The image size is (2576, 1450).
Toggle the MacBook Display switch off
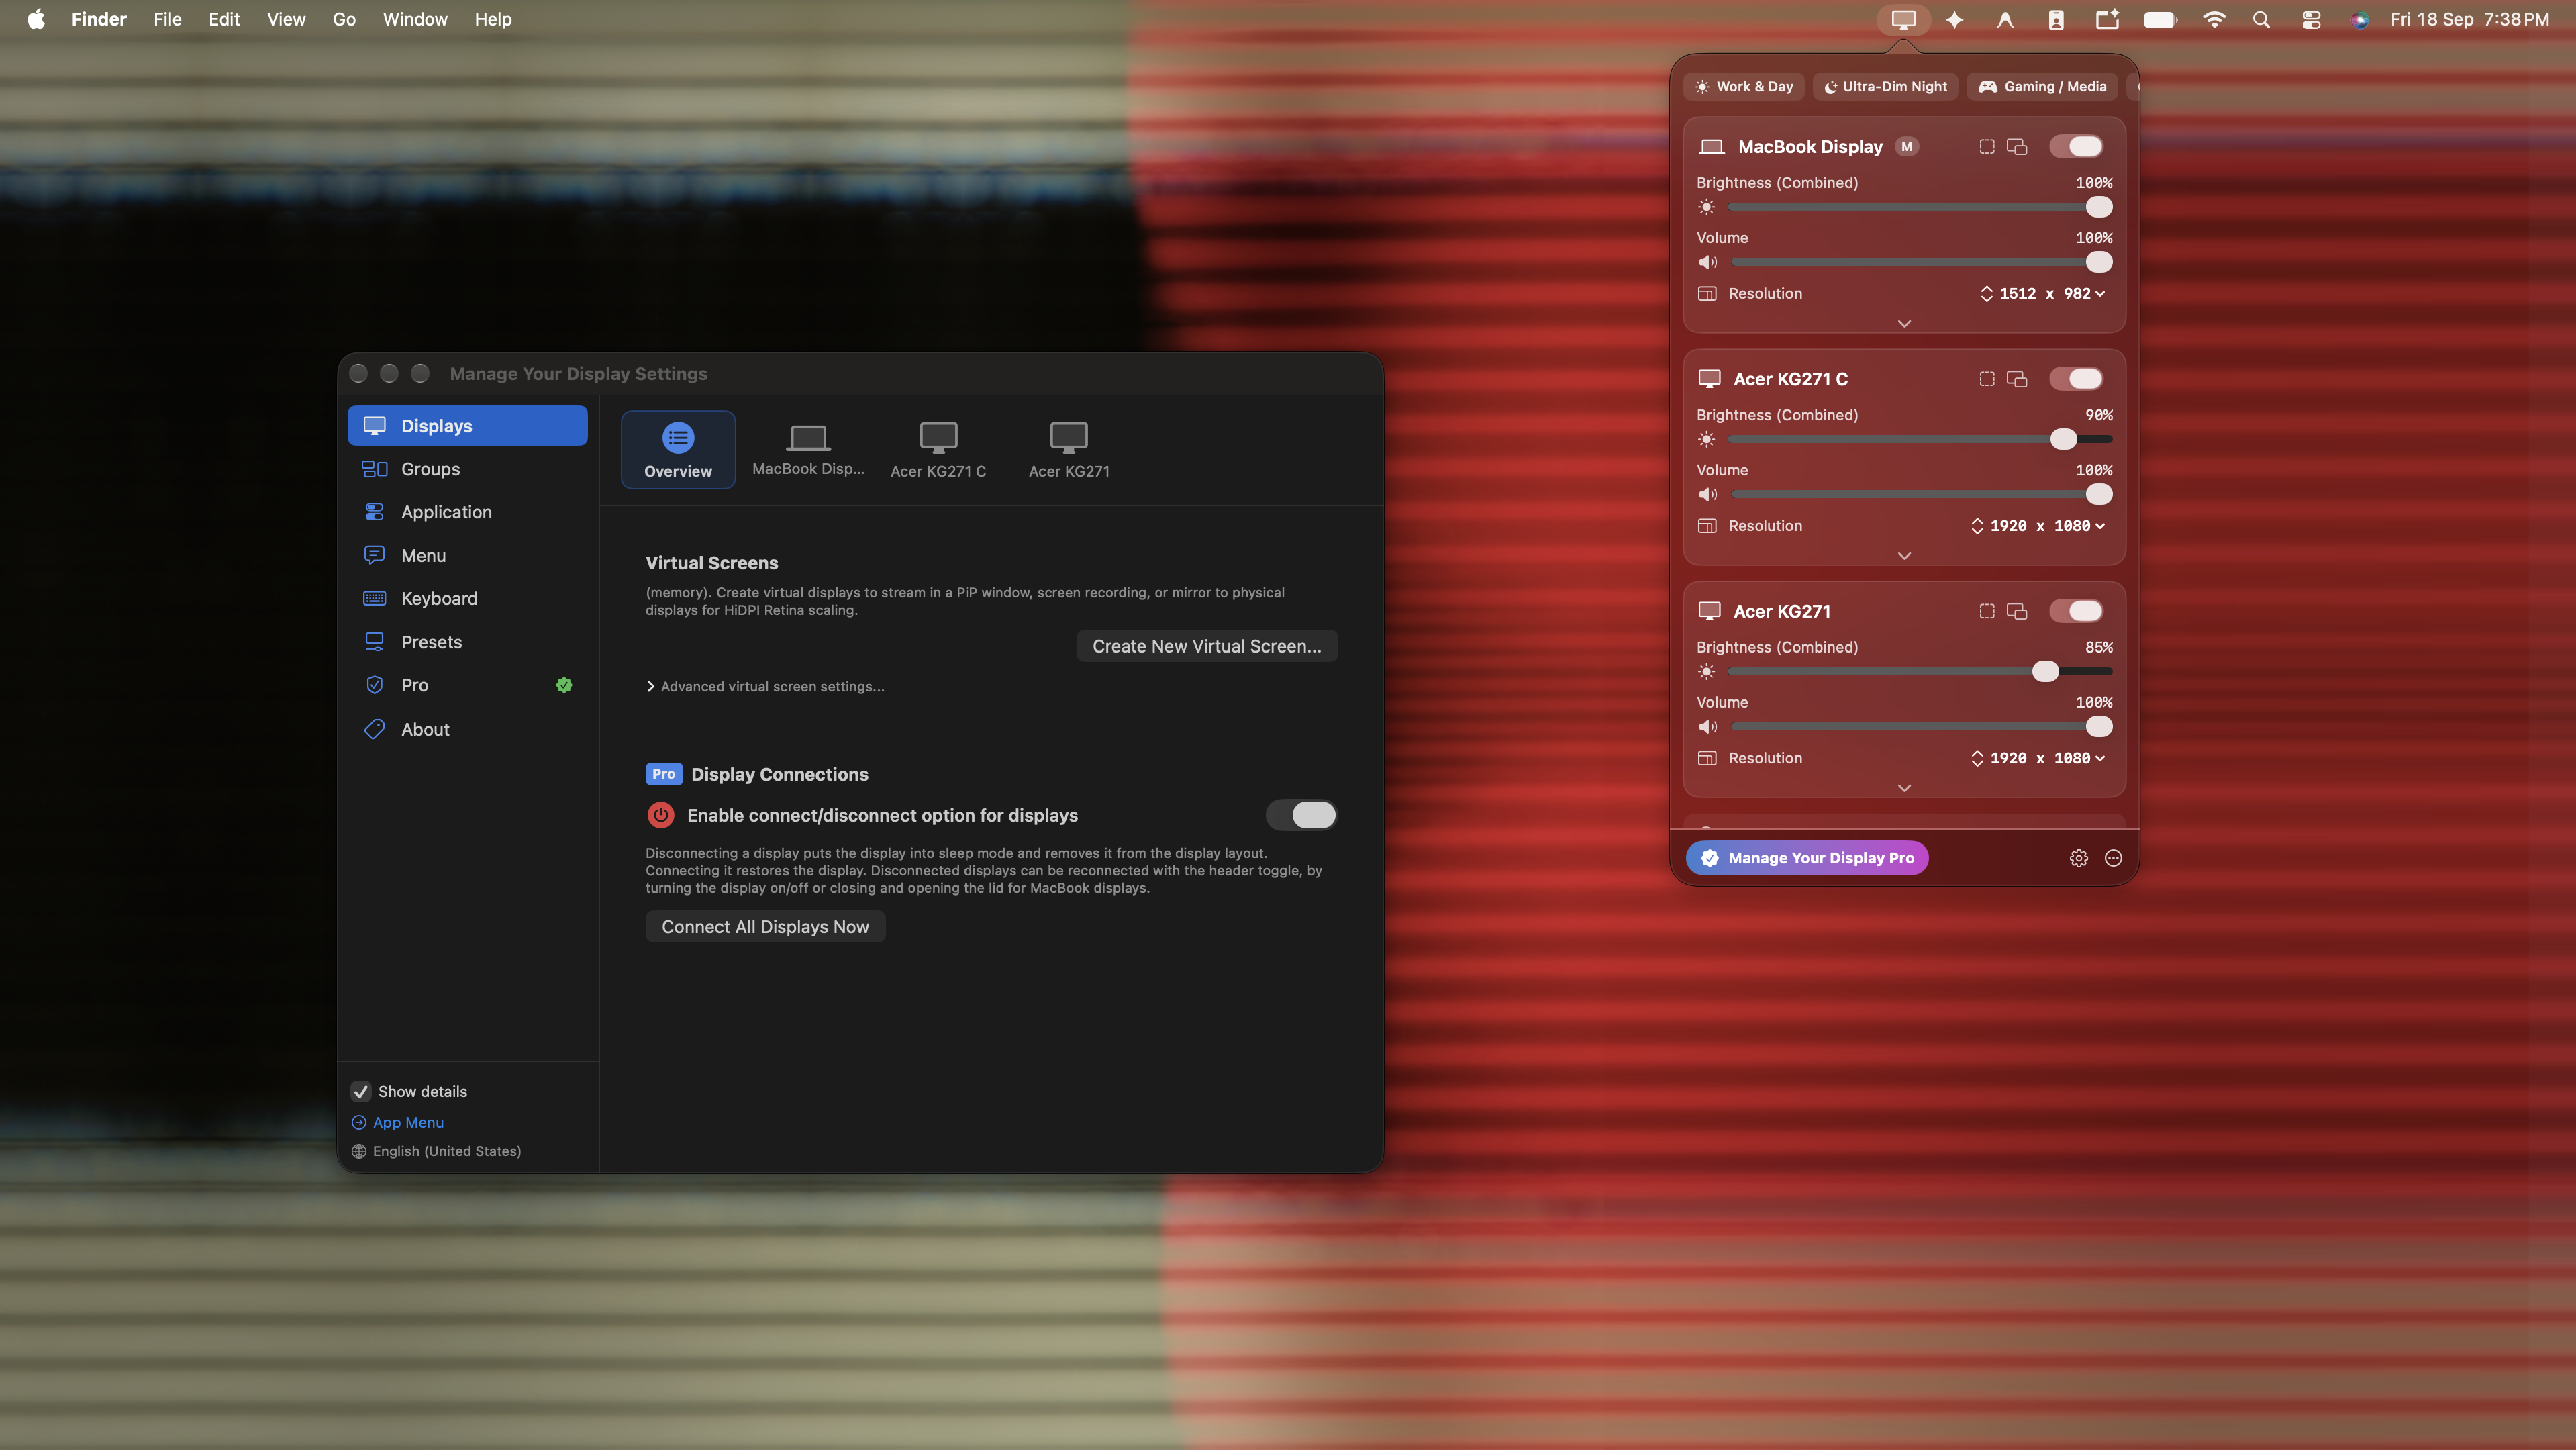[2075, 147]
